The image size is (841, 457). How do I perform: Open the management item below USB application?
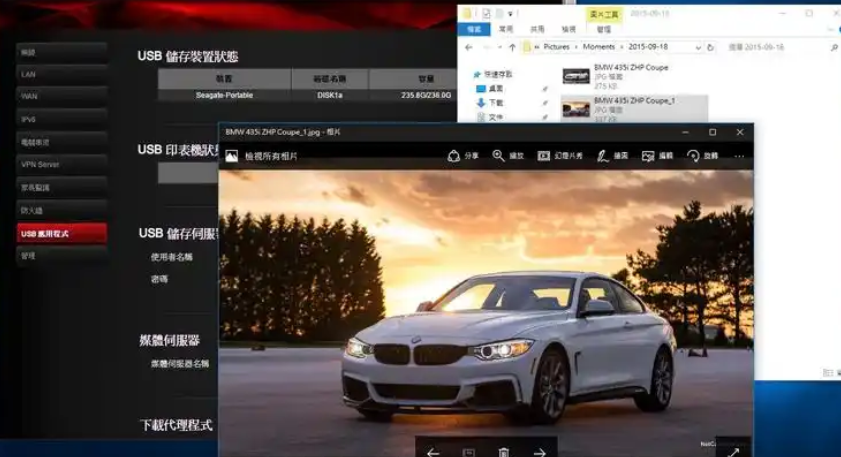tap(62, 256)
